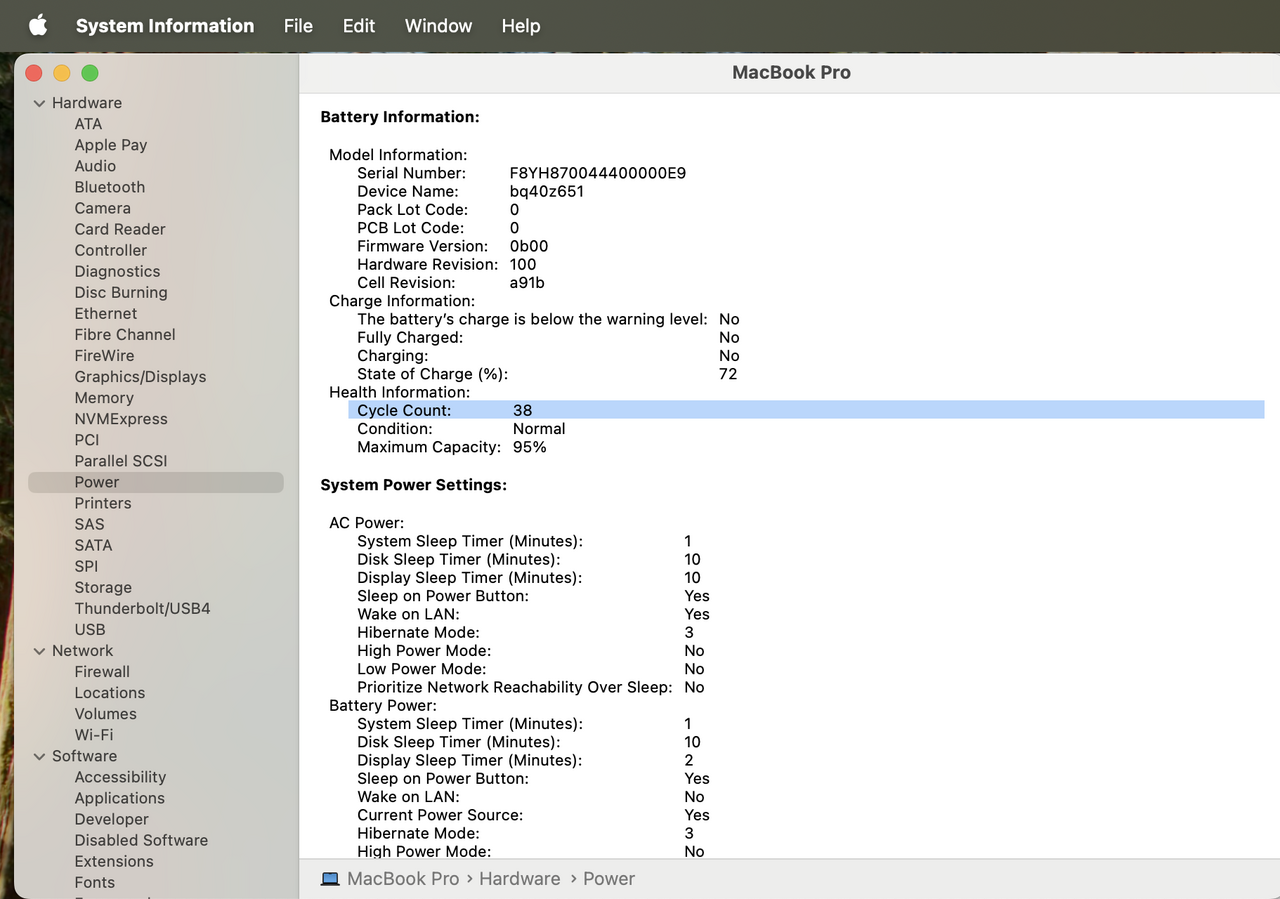Select NVMExpress in the sidebar
1280x899 pixels.
point(121,419)
